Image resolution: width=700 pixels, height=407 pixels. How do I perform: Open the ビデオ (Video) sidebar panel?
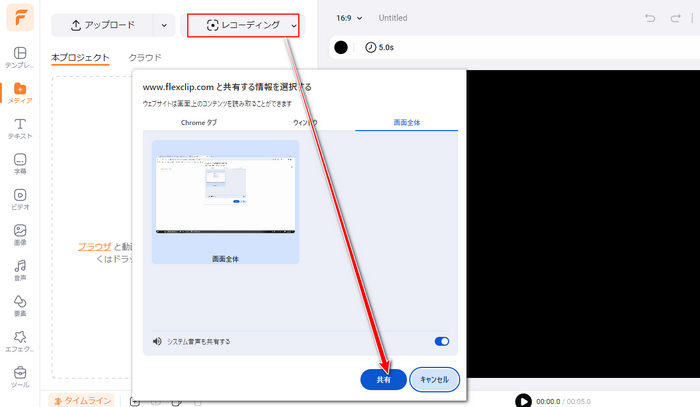coord(20,200)
